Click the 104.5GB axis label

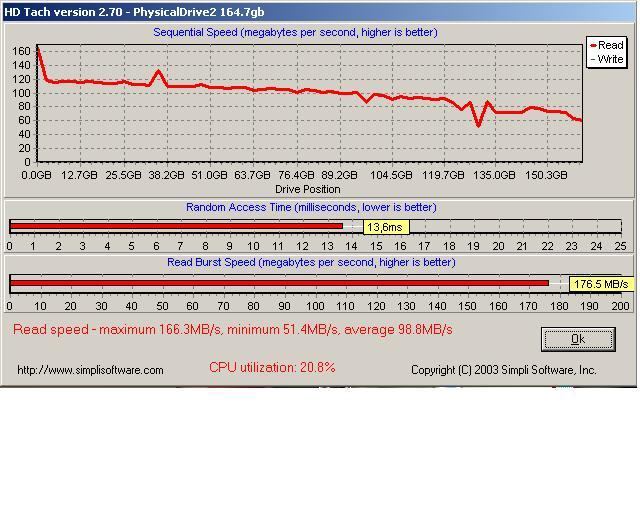coord(391,175)
